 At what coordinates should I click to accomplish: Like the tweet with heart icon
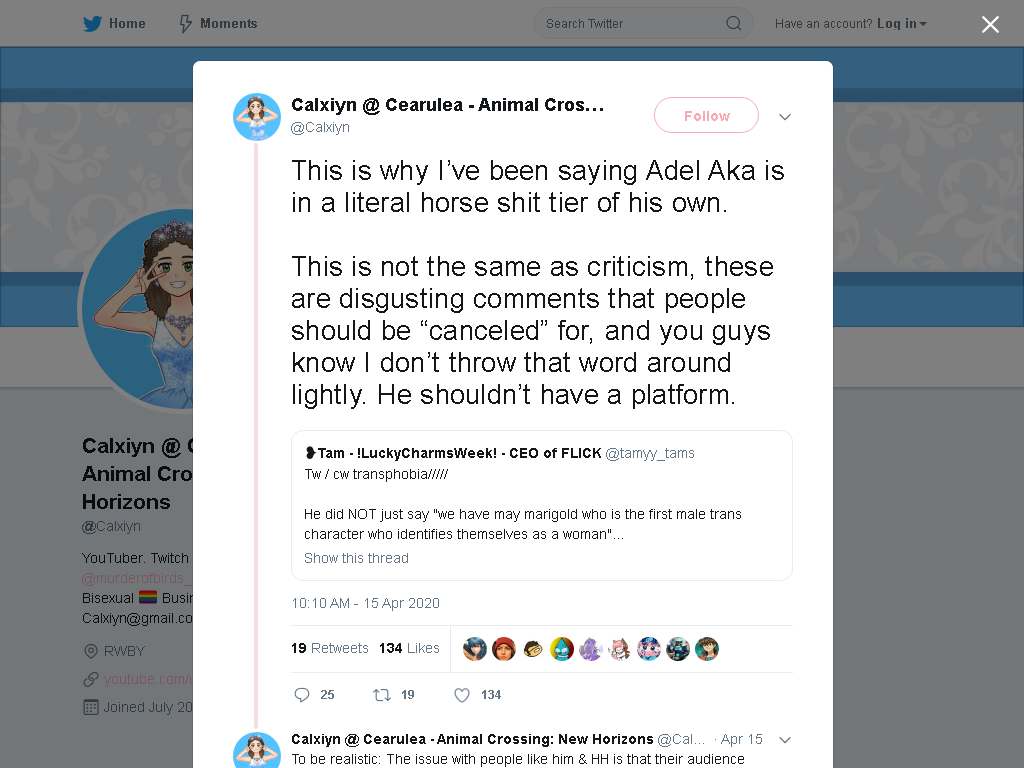point(462,695)
